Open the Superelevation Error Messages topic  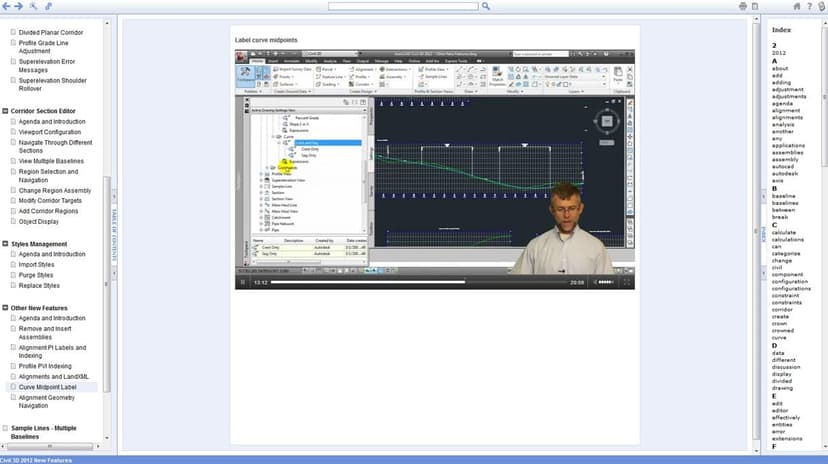pos(46,65)
